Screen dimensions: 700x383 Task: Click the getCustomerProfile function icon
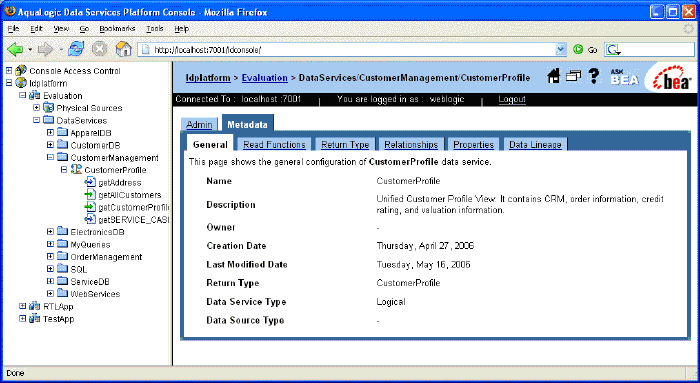(x=90, y=207)
